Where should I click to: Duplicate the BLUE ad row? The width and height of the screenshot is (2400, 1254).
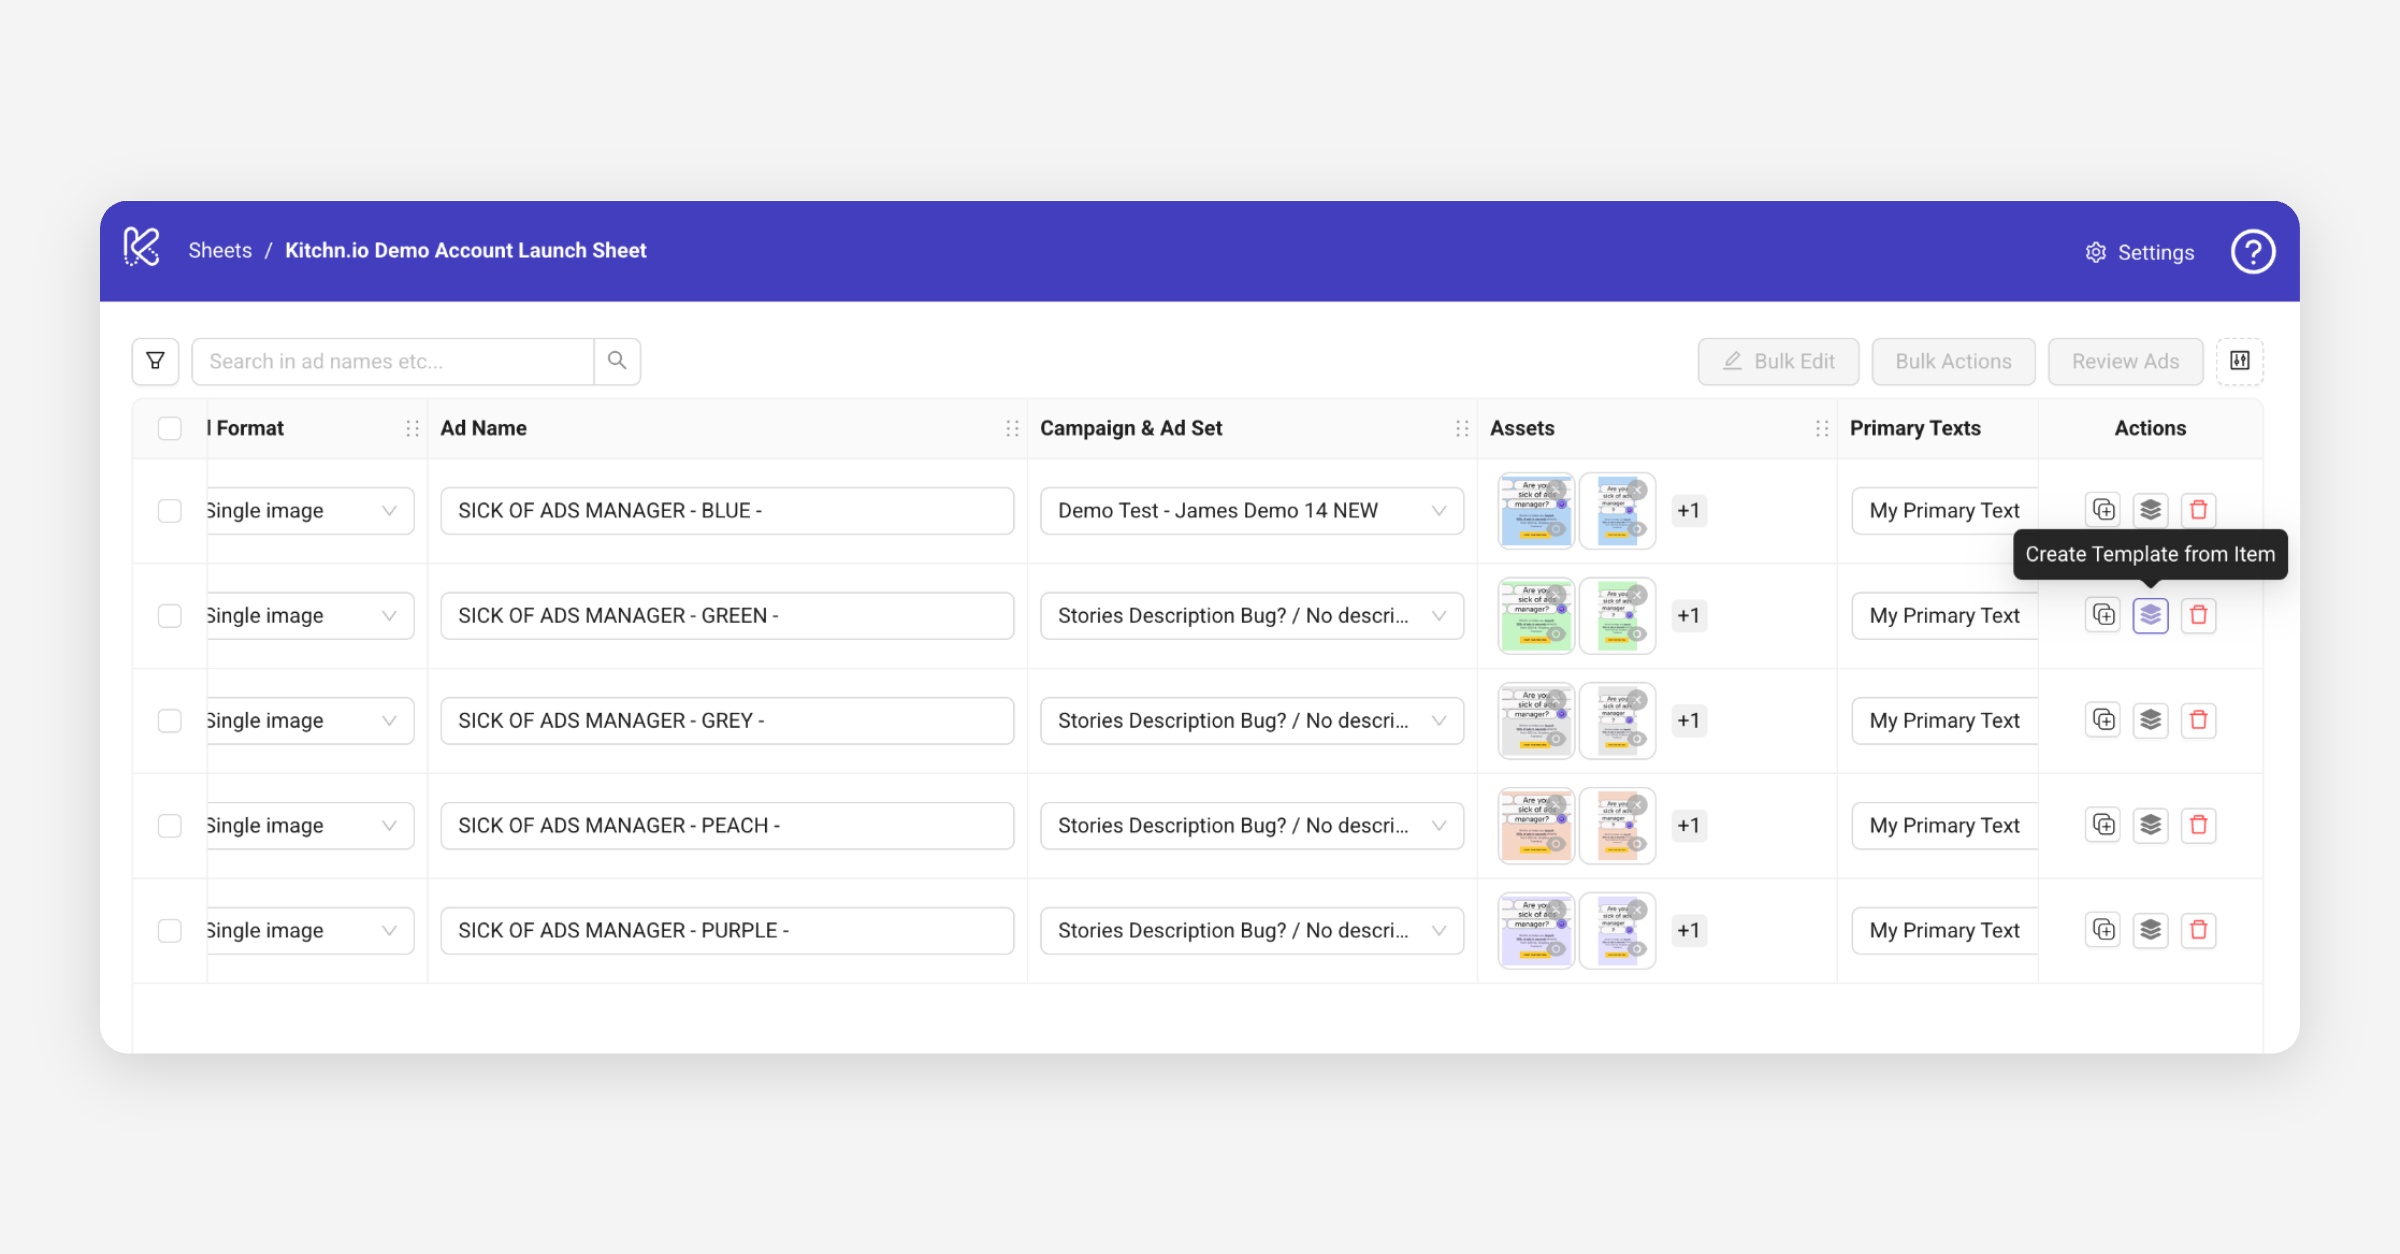point(2103,510)
